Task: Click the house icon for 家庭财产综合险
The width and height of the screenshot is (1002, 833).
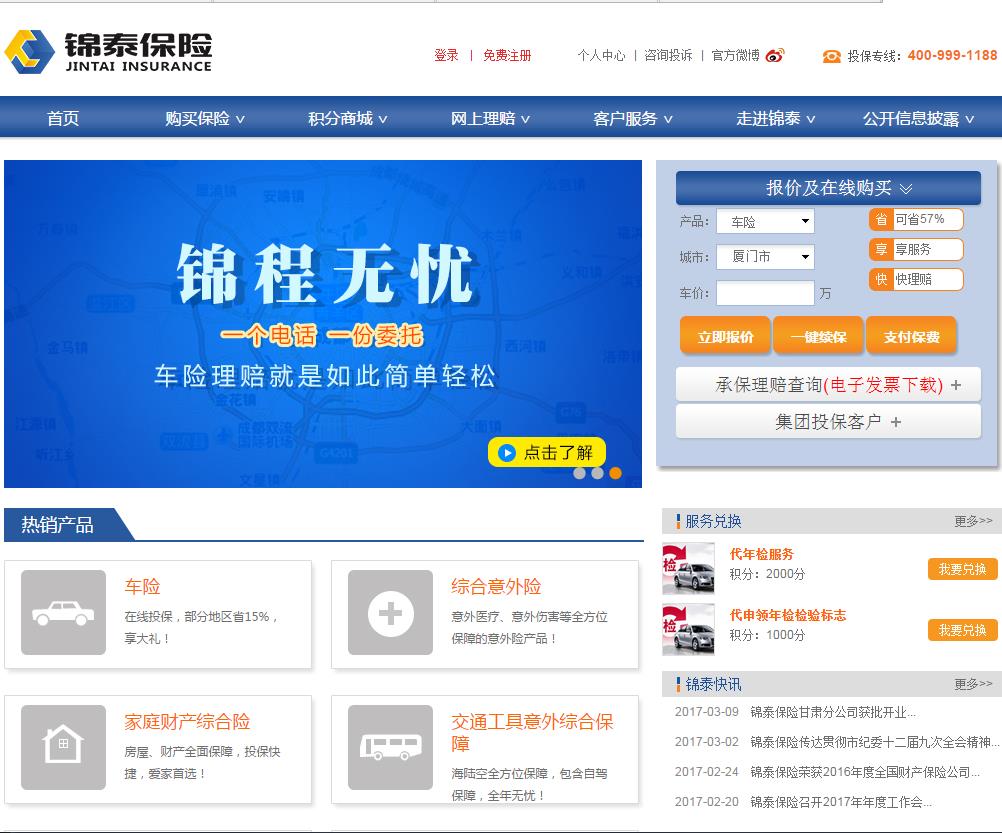Action: tap(63, 747)
